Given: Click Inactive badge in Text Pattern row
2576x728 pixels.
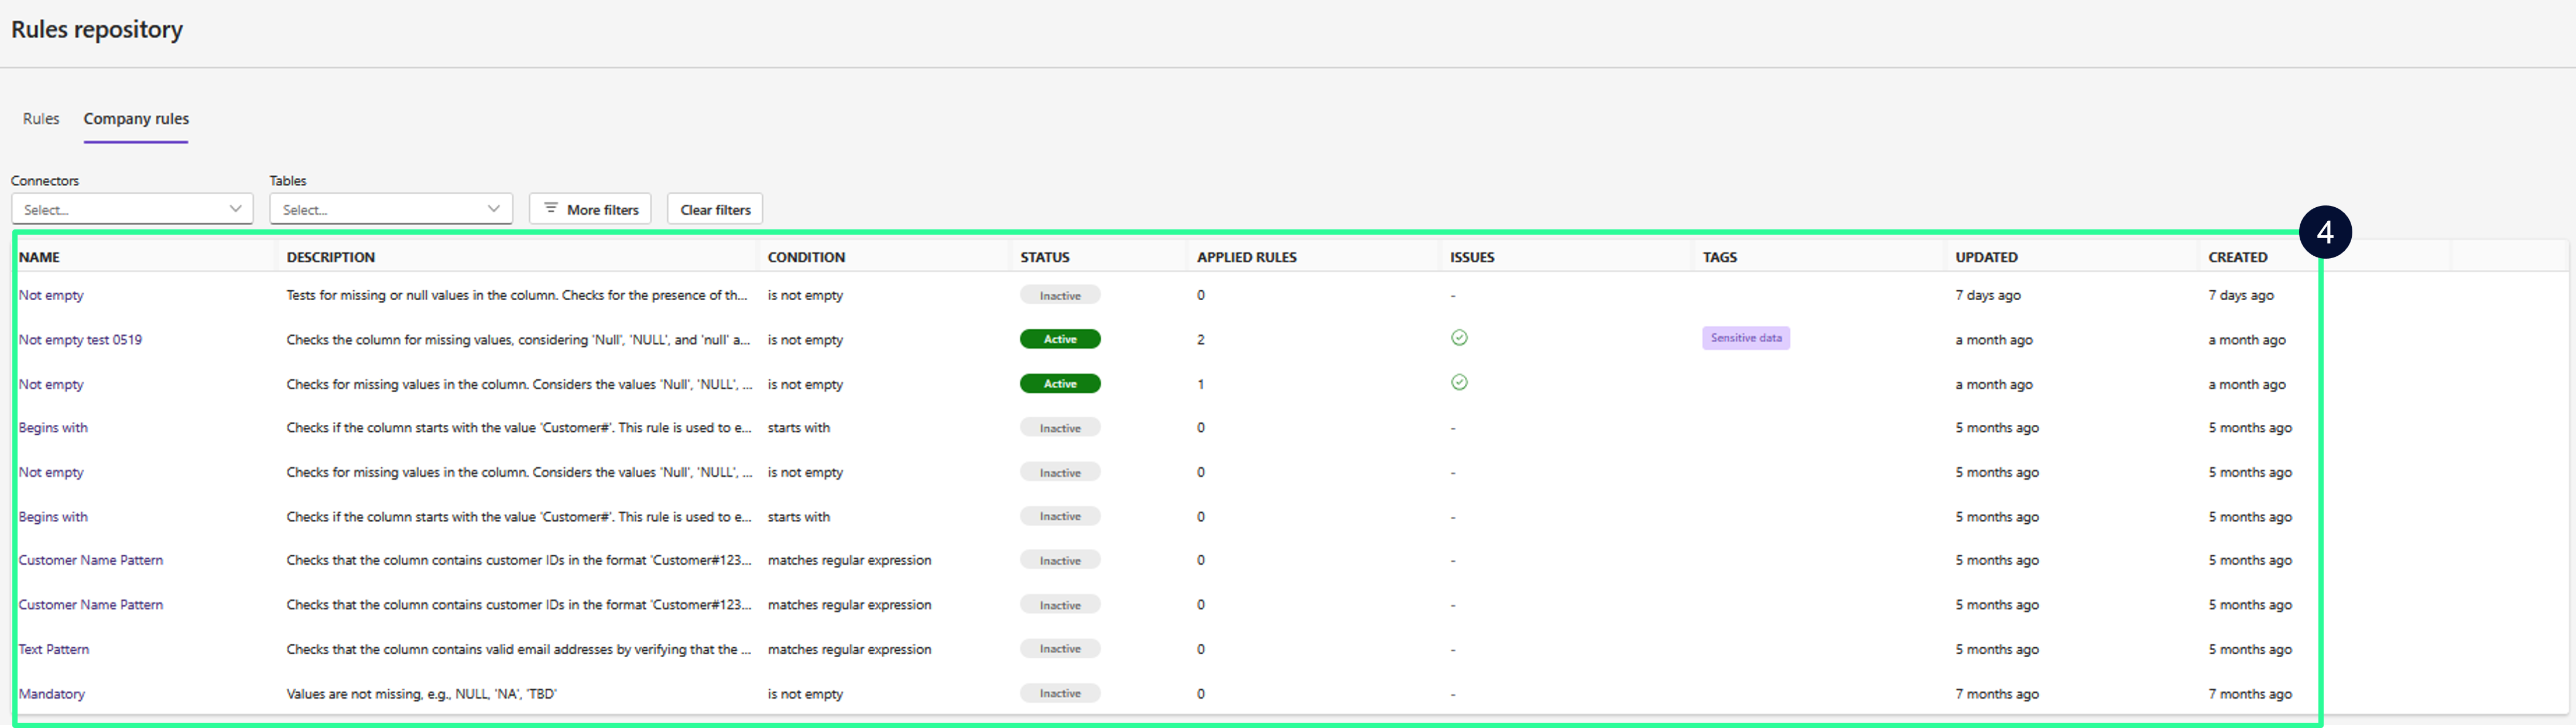Looking at the screenshot, I should click(1059, 649).
